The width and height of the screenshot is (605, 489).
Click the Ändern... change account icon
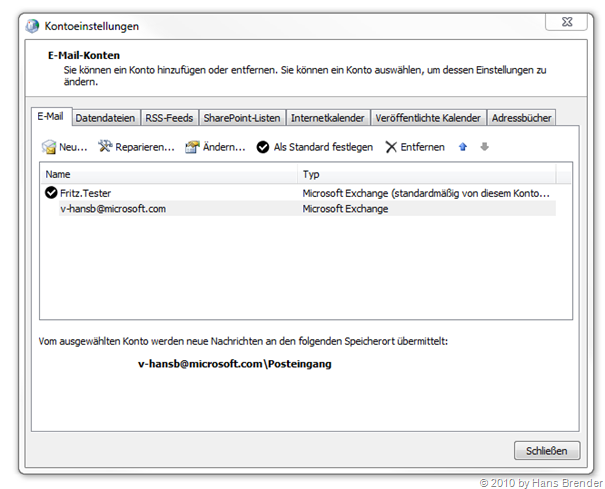tap(192, 147)
